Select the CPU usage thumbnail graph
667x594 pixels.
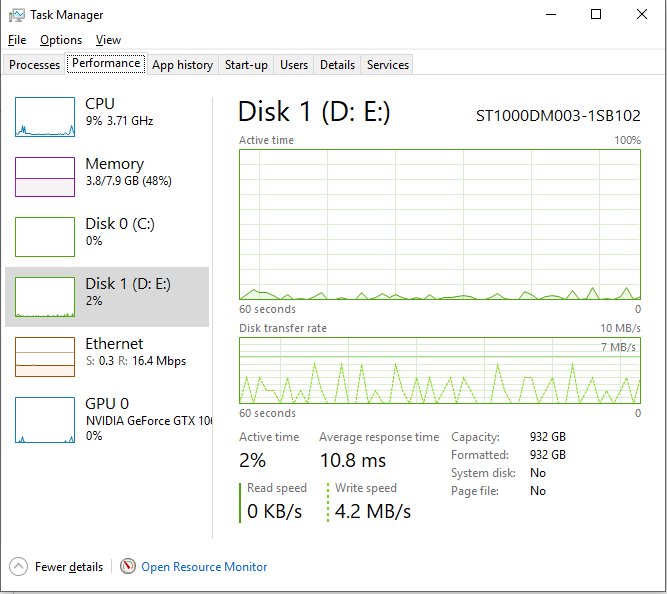coord(45,117)
